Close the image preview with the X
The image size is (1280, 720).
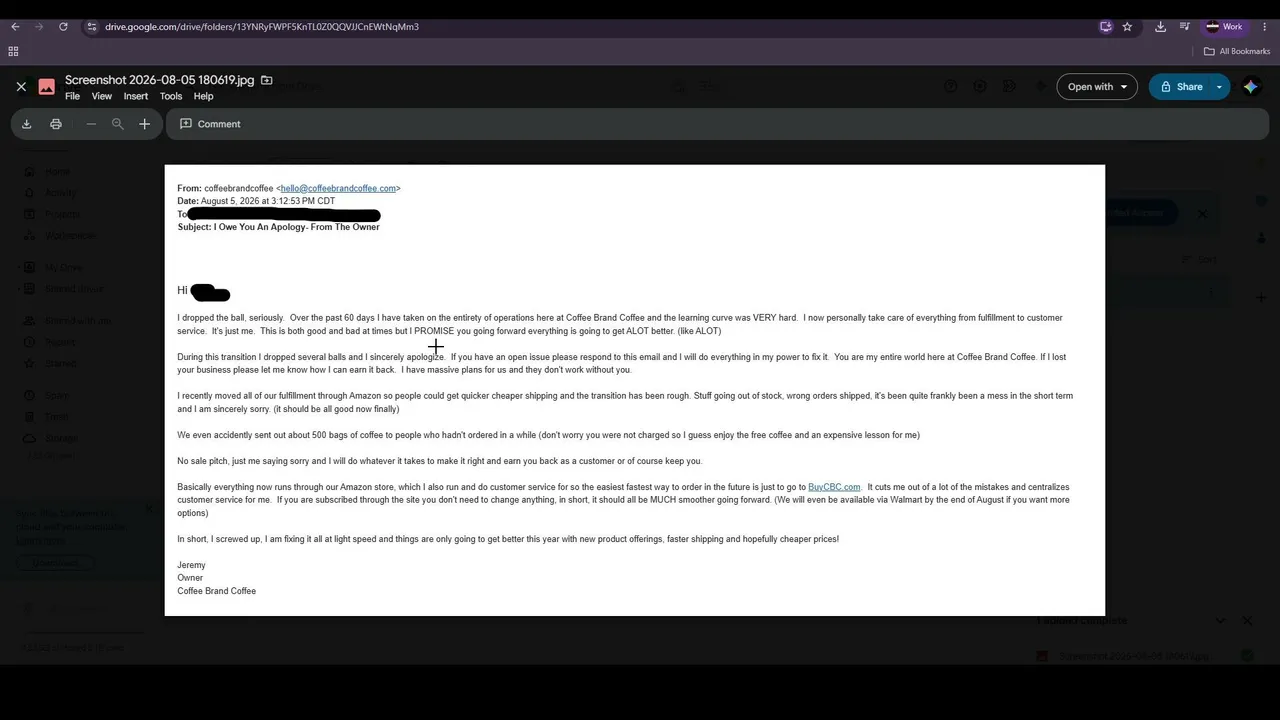[x=21, y=87]
